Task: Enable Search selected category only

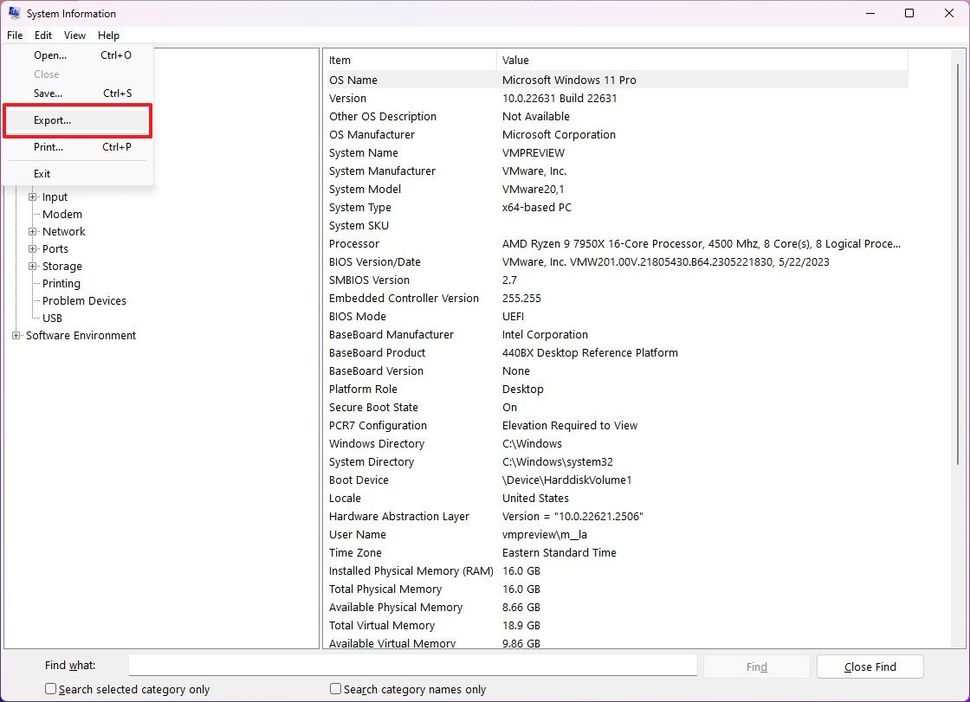Action: [50, 689]
